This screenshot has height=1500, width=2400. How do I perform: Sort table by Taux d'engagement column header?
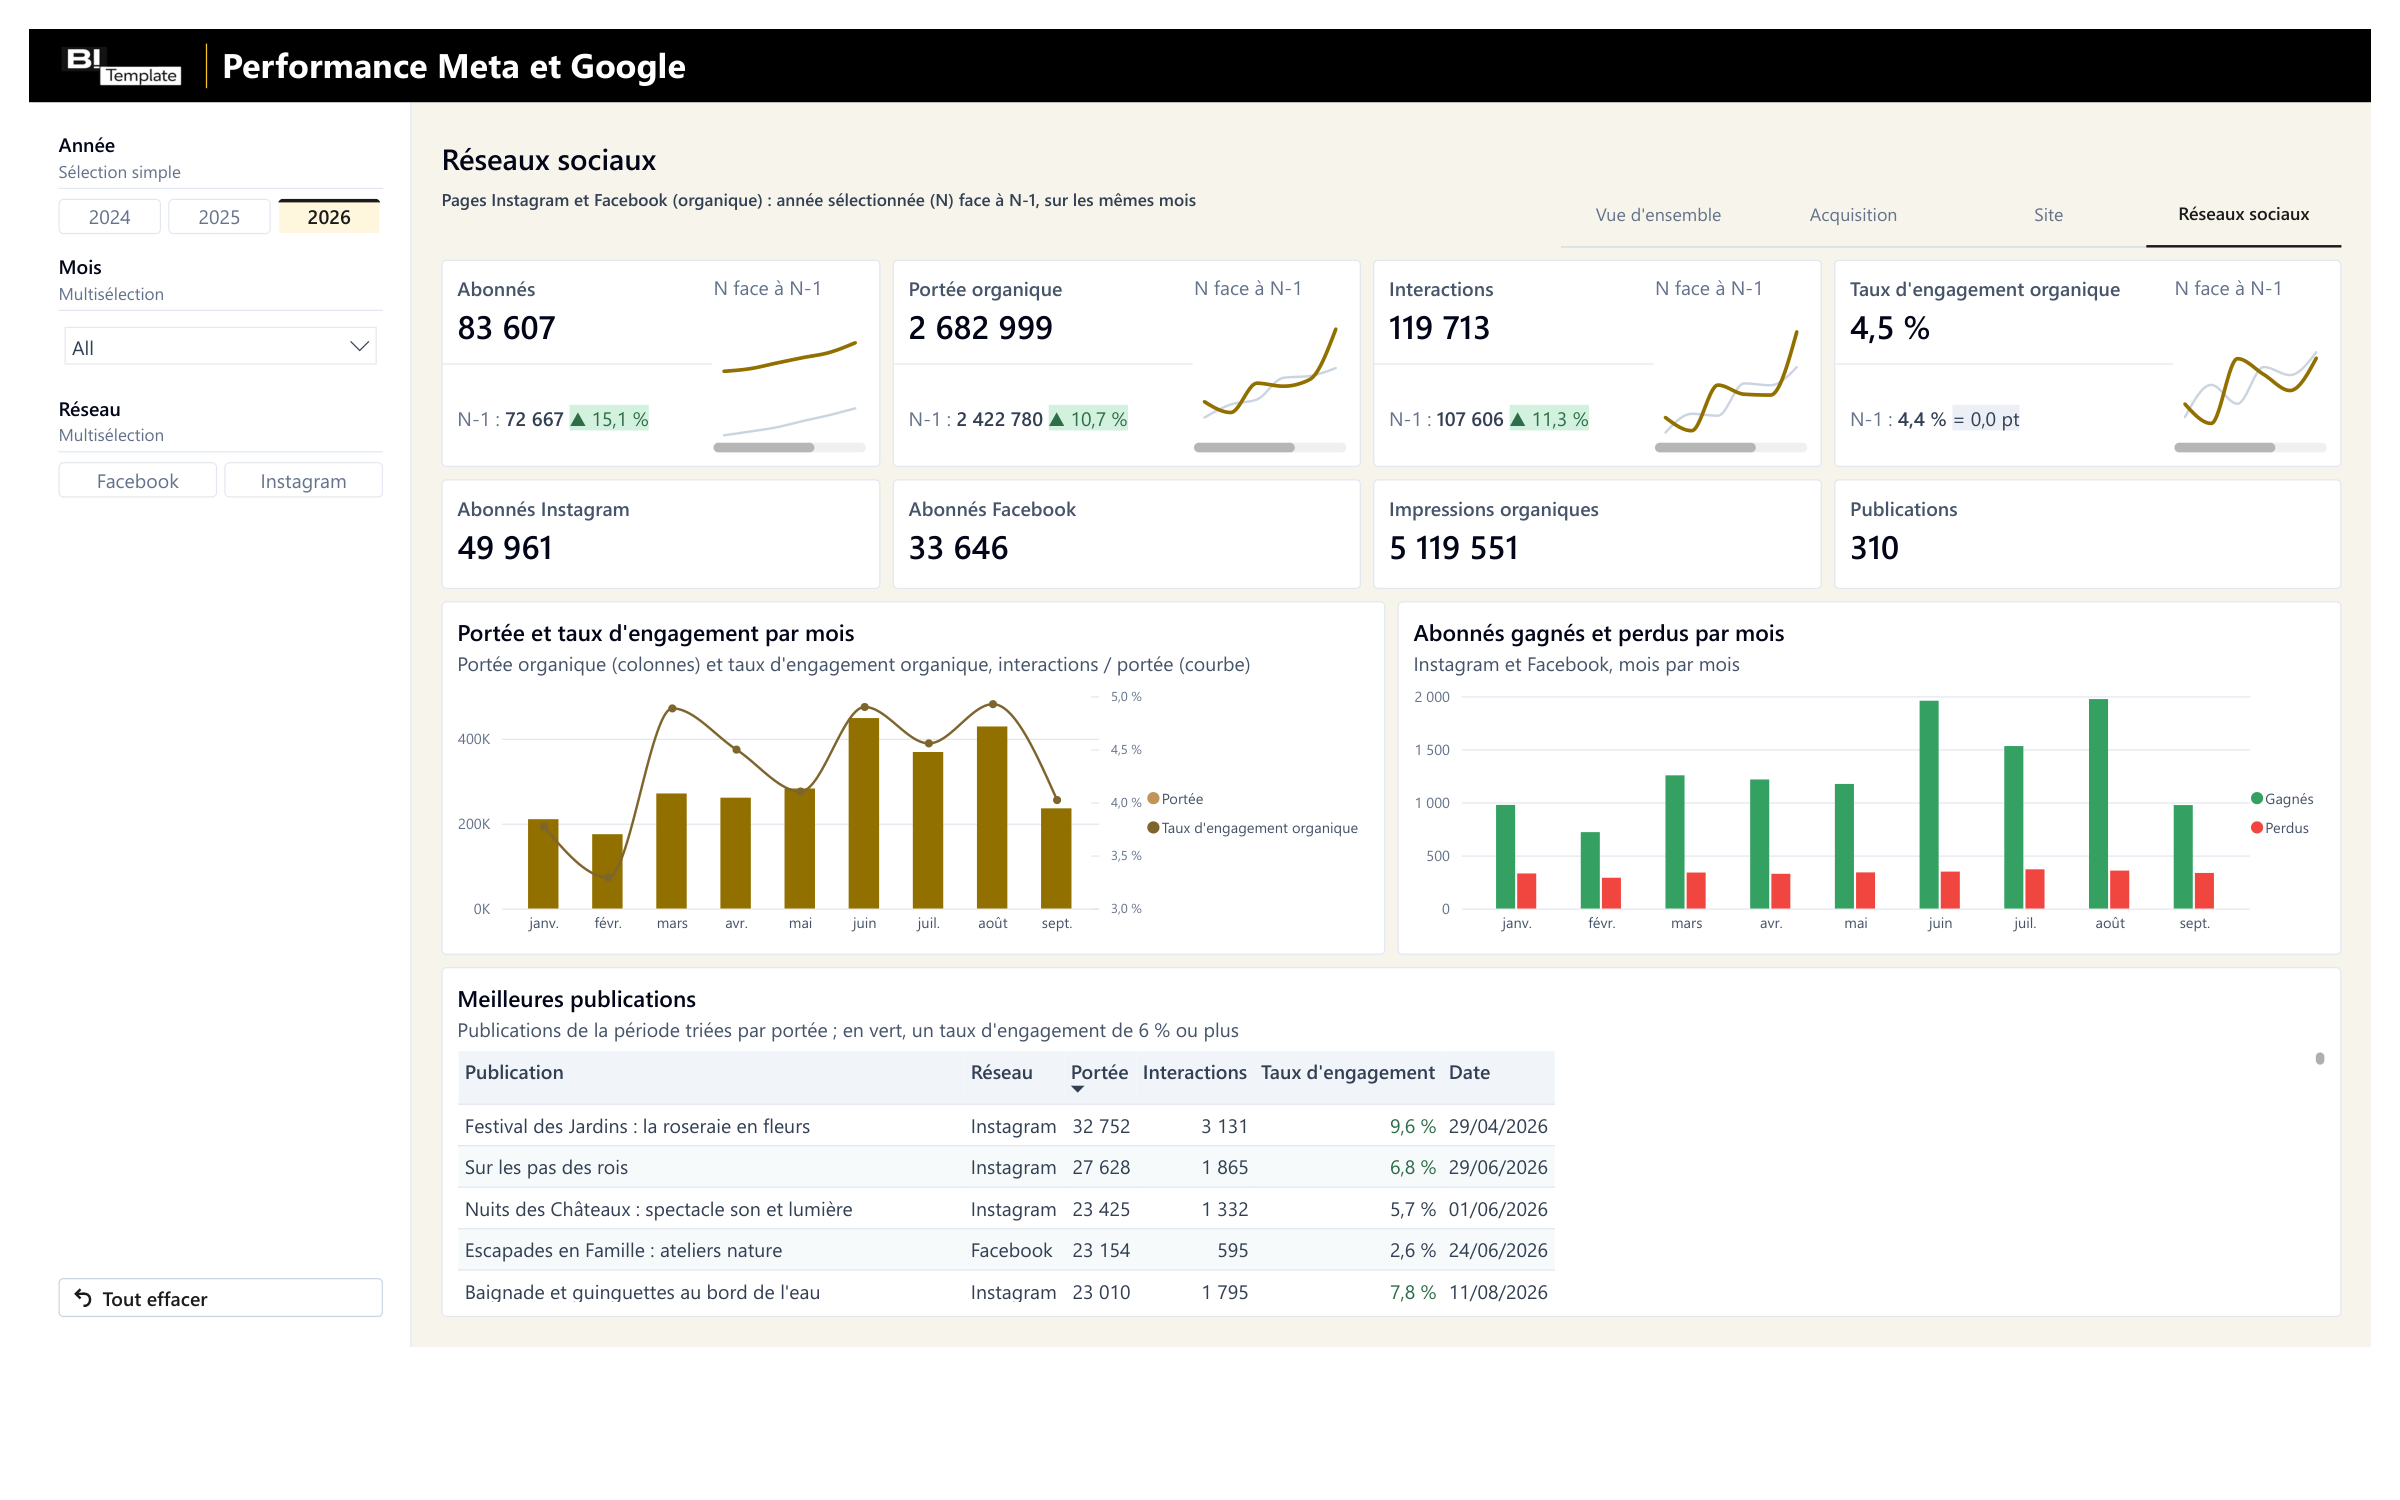pyautogui.click(x=1347, y=1072)
